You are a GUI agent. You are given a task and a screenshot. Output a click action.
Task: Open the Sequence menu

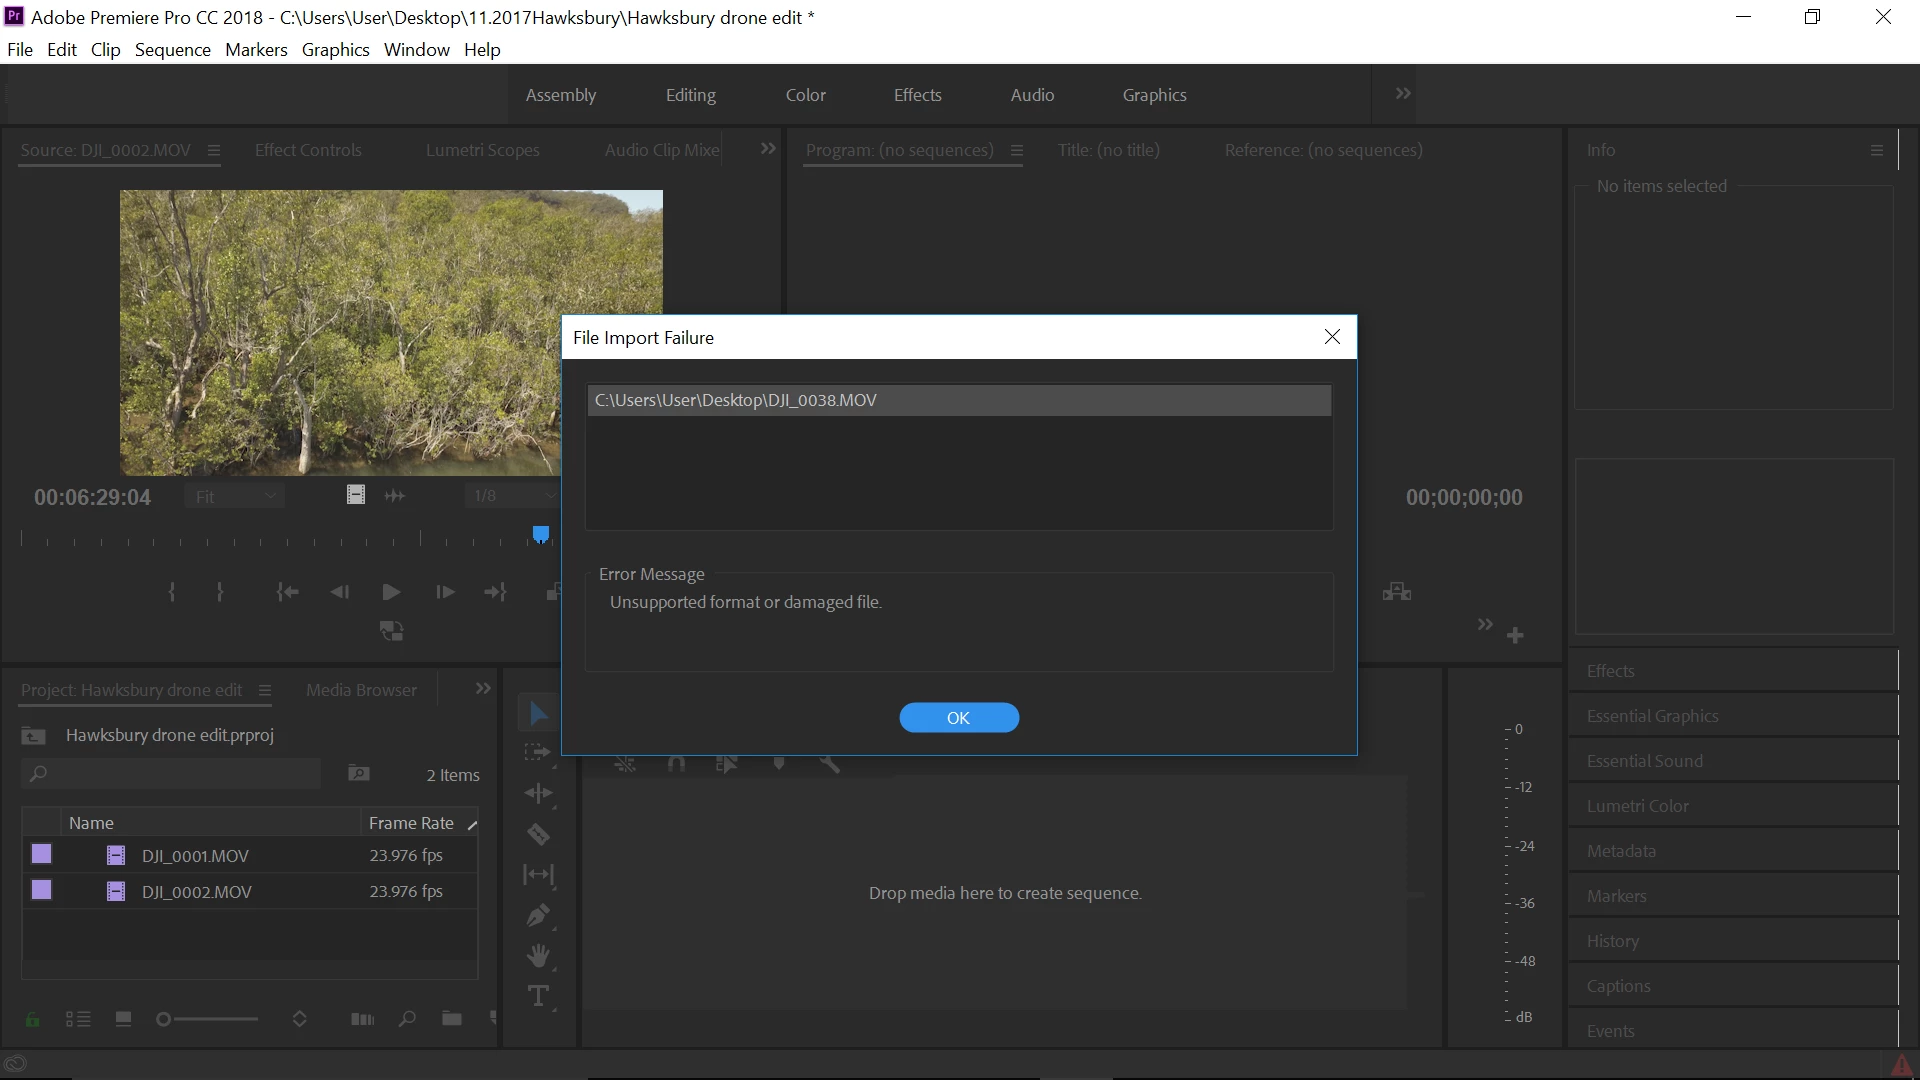(172, 50)
